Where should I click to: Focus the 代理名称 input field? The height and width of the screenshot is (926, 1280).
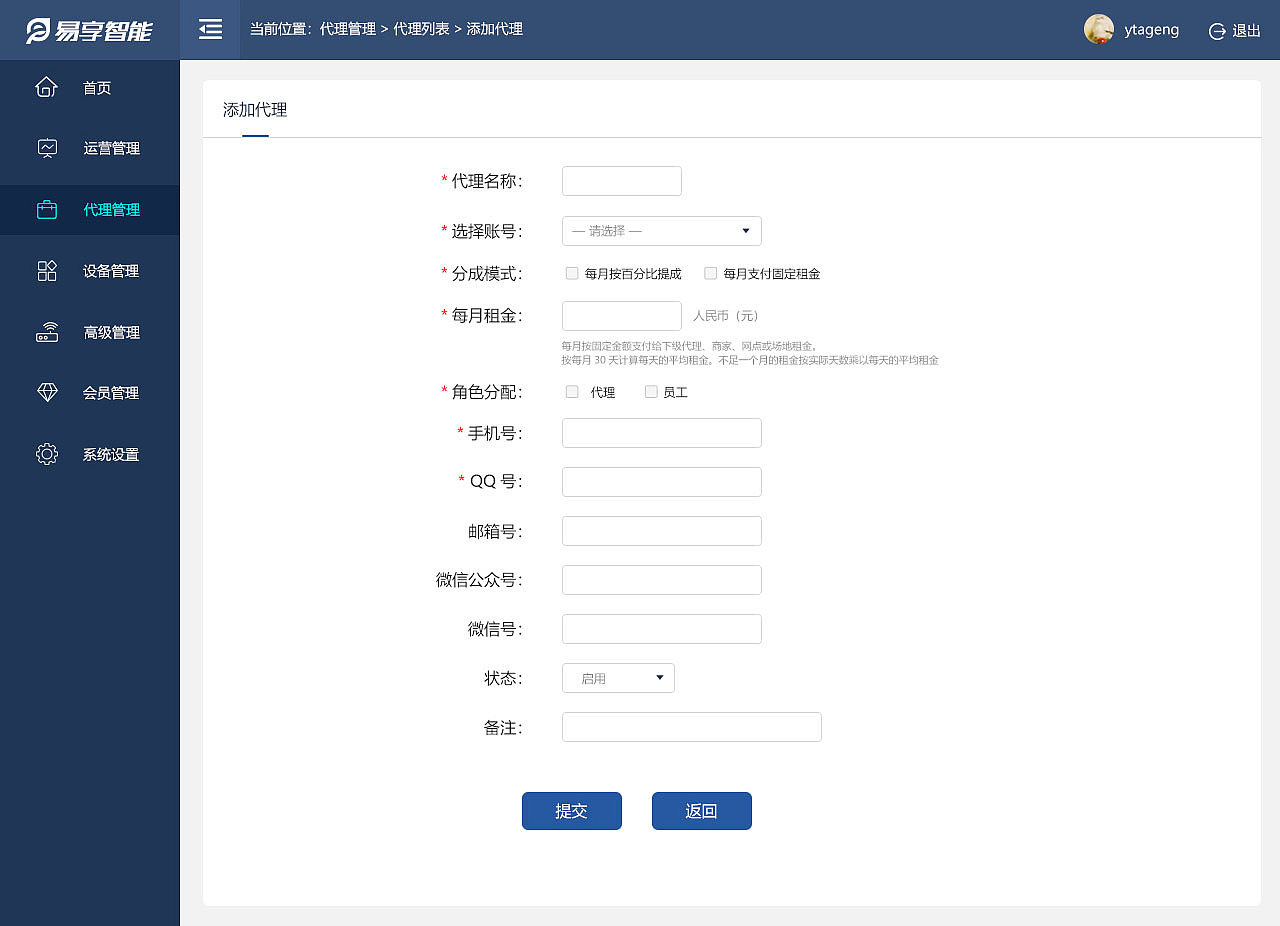point(621,181)
